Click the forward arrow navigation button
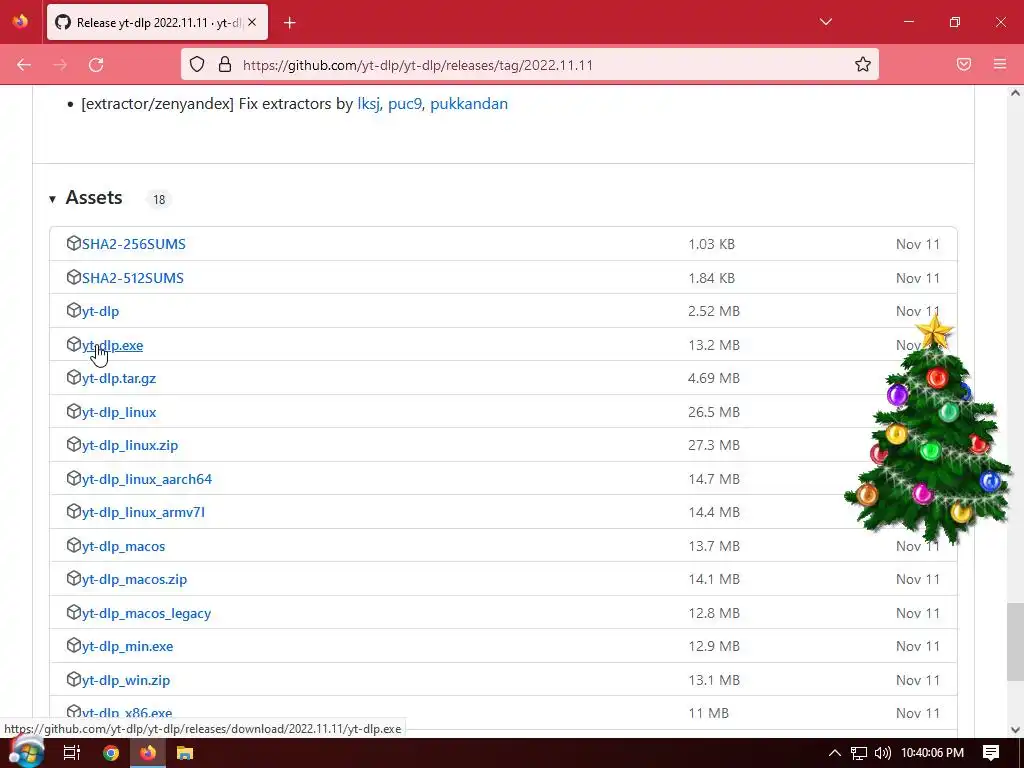The image size is (1024, 768). [x=60, y=65]
